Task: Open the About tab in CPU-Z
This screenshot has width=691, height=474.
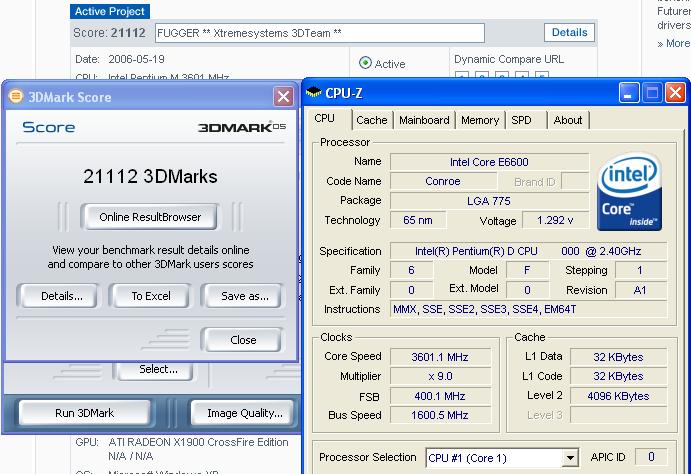Action: point(568,120)
